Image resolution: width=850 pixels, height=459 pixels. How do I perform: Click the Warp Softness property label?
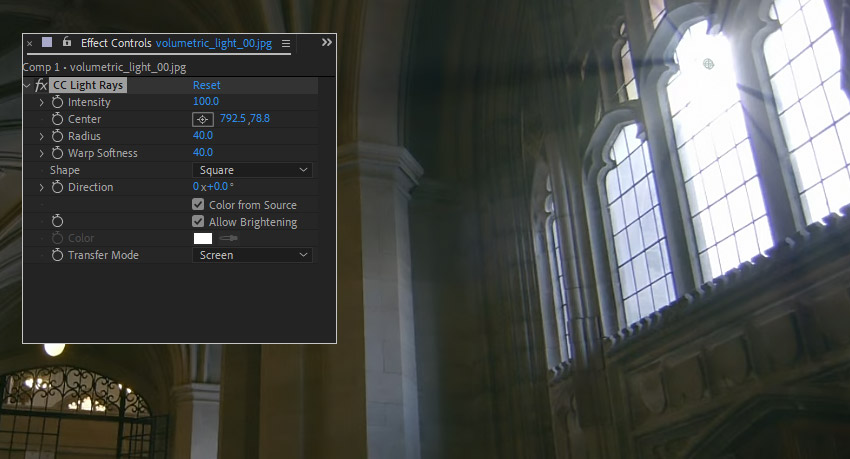[102, 153]
